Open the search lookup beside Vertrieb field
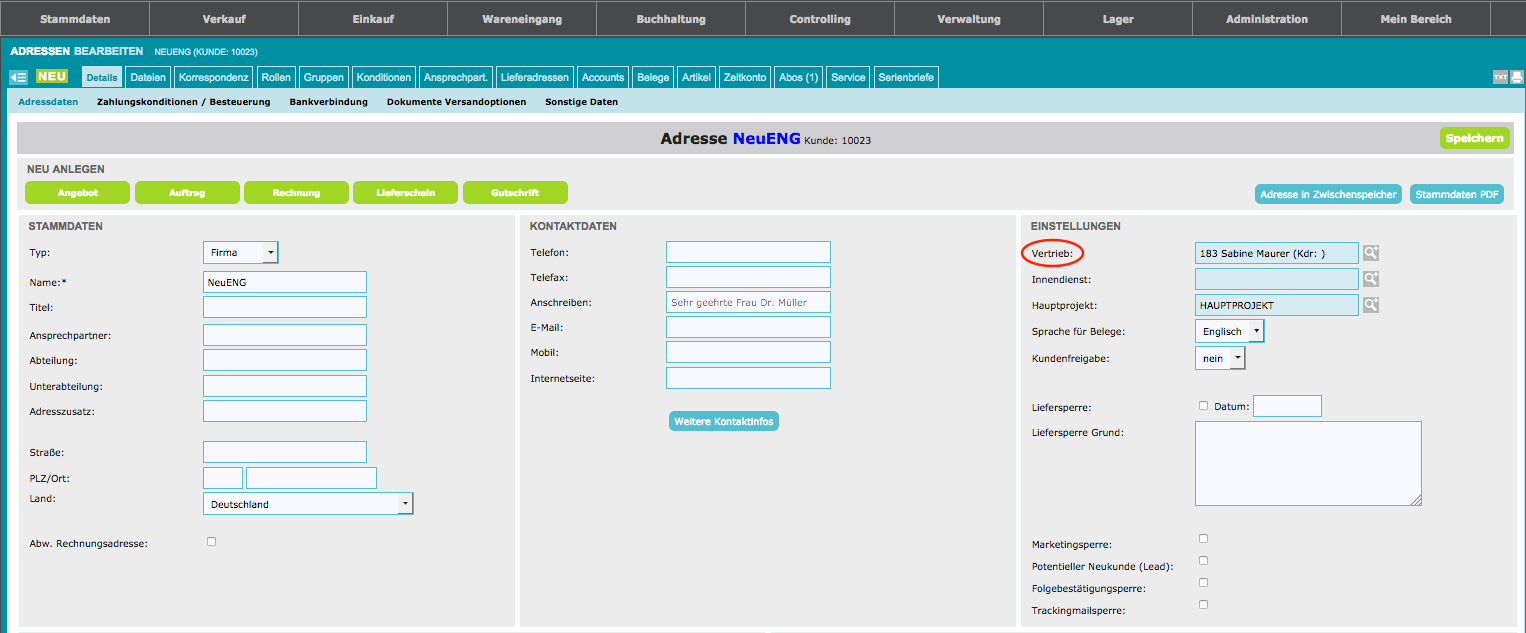Screen dimensions: 1526x633 click(x=1371, y=254)
